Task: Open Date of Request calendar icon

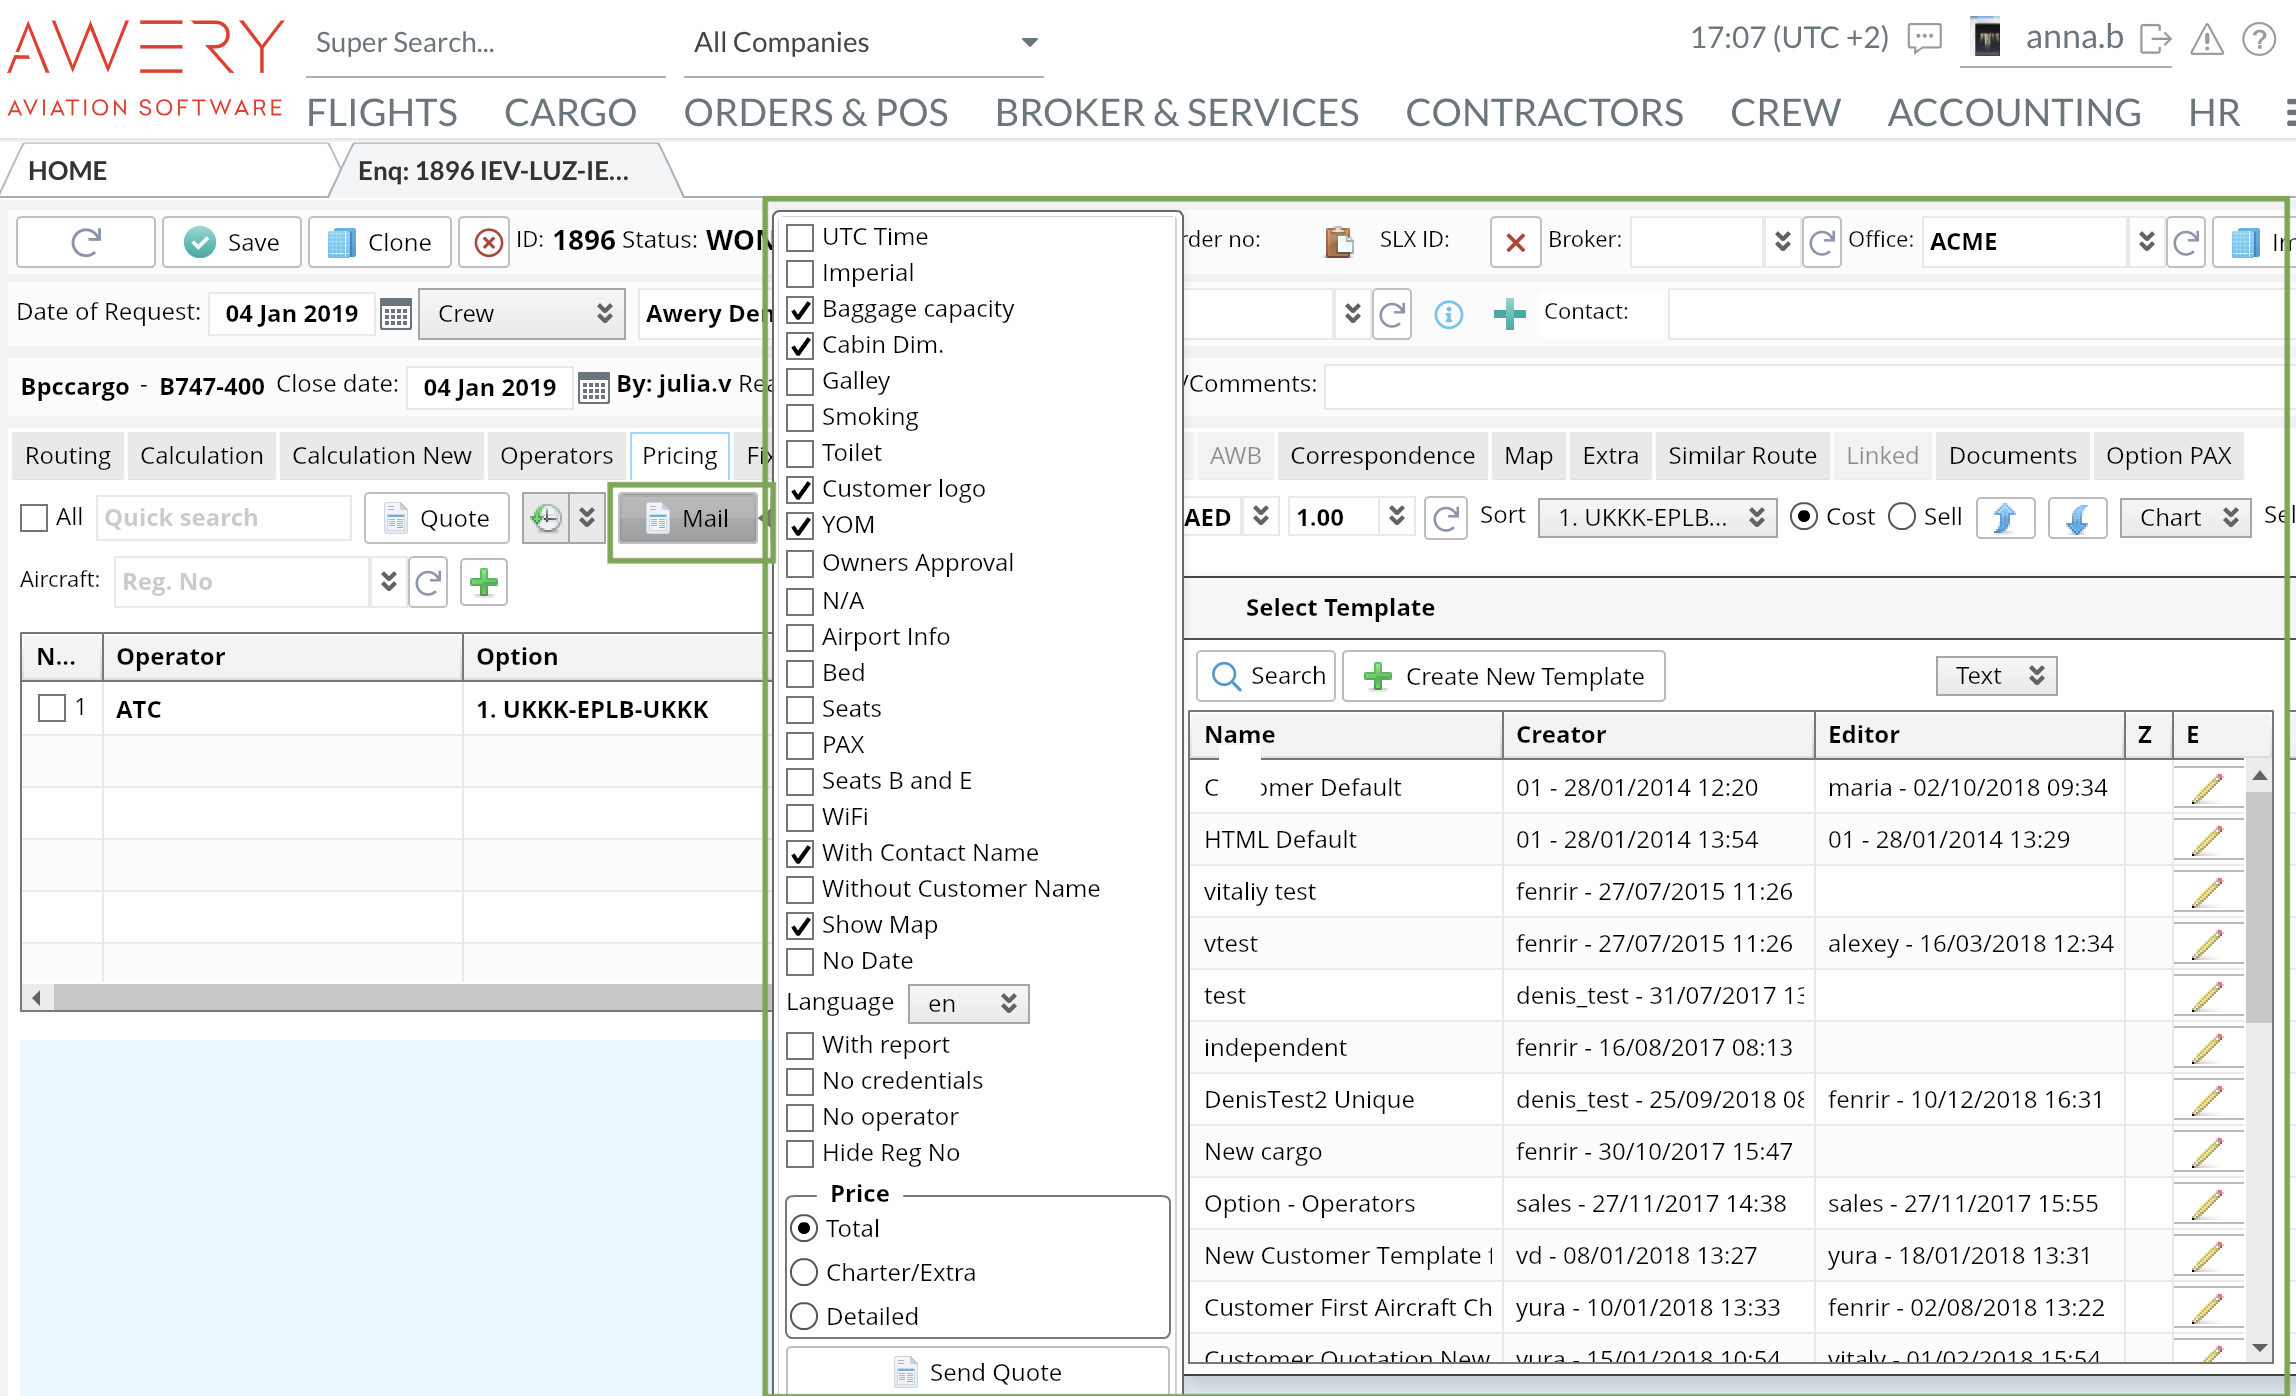Action: pyautogui.click(x=395, y=314)
